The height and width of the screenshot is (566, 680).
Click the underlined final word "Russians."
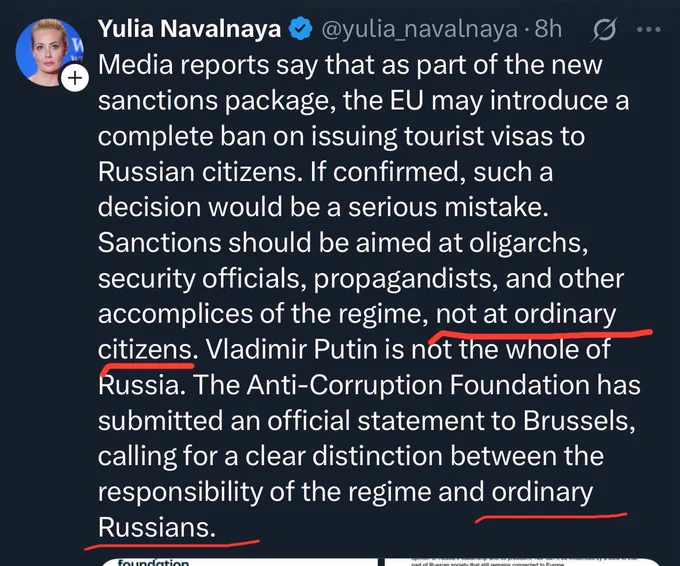157,528
